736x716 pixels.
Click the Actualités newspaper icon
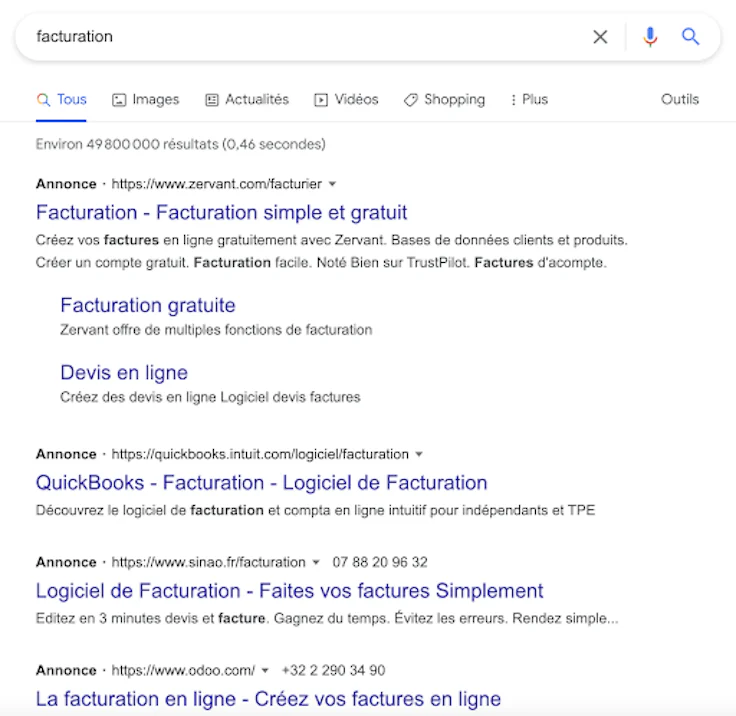[x=212, y=100]
